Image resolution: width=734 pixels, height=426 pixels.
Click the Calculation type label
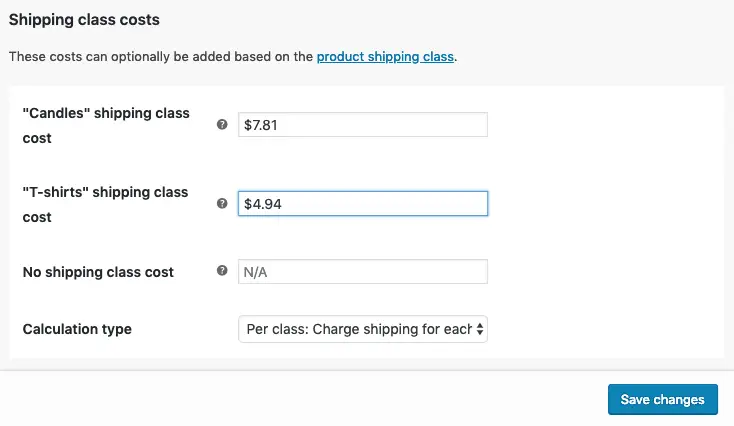[x=77, y=329]
